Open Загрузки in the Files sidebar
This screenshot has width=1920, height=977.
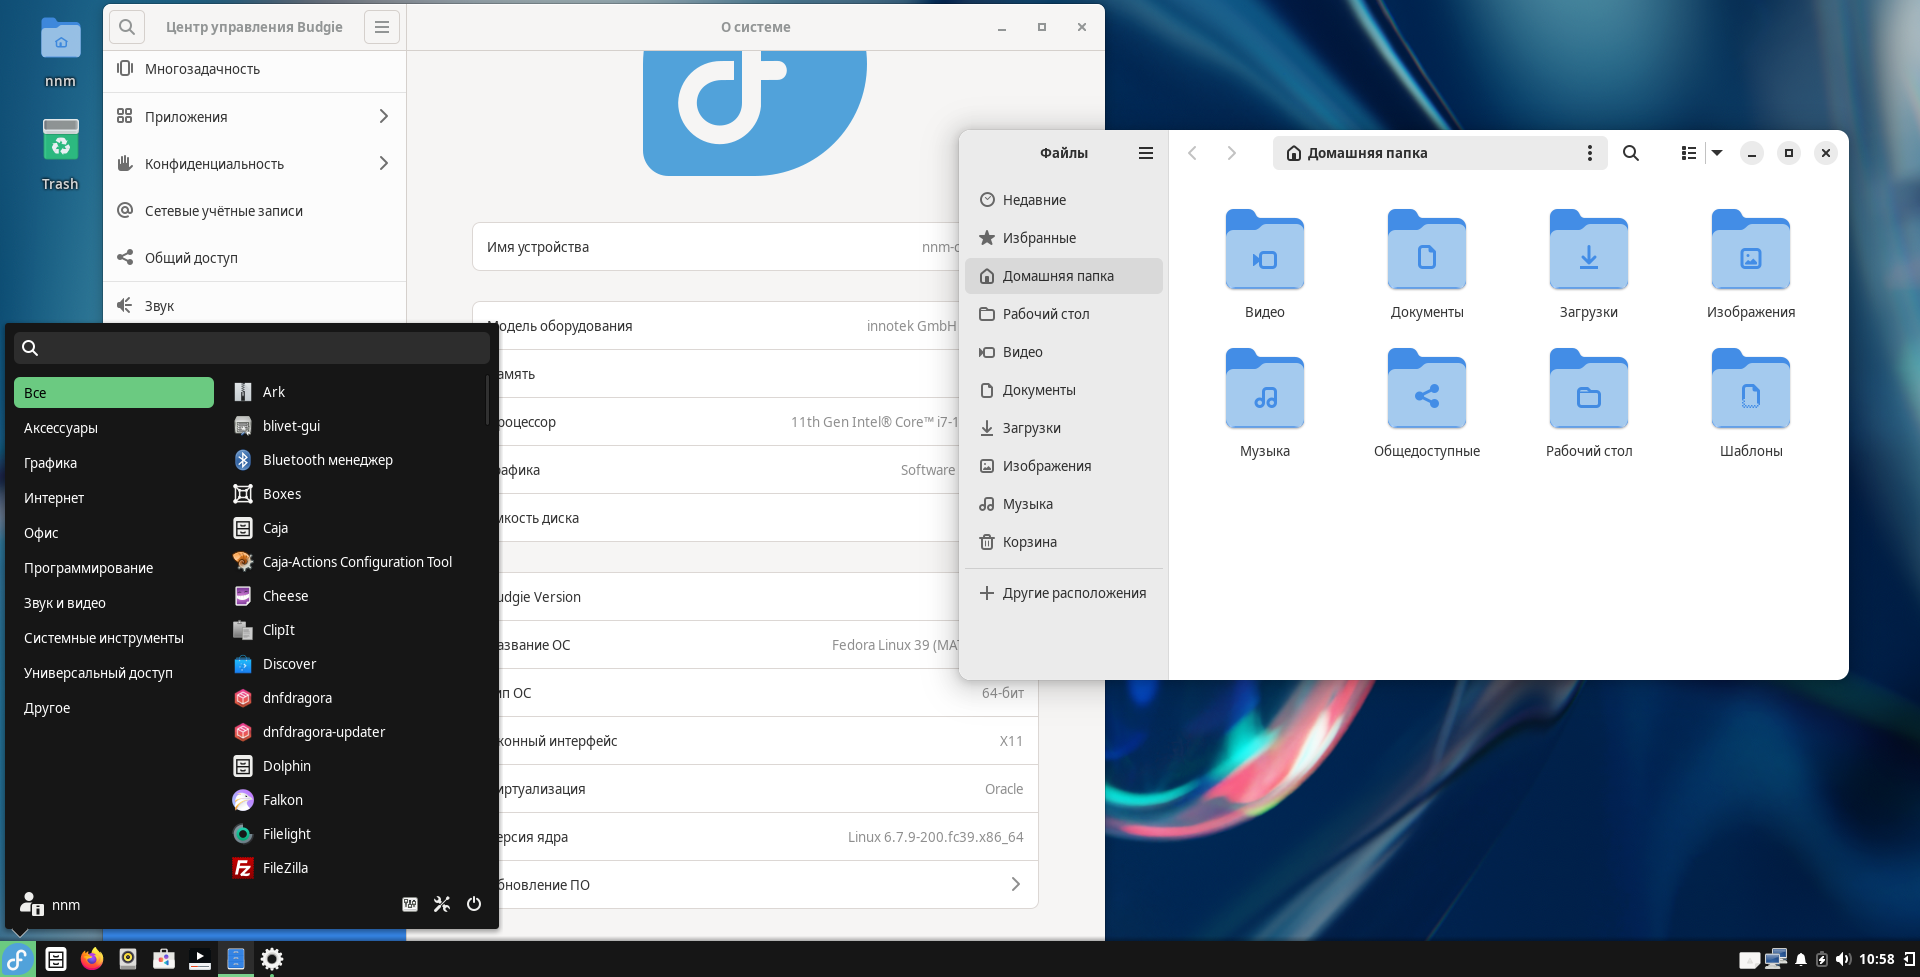coord(1031,428)
